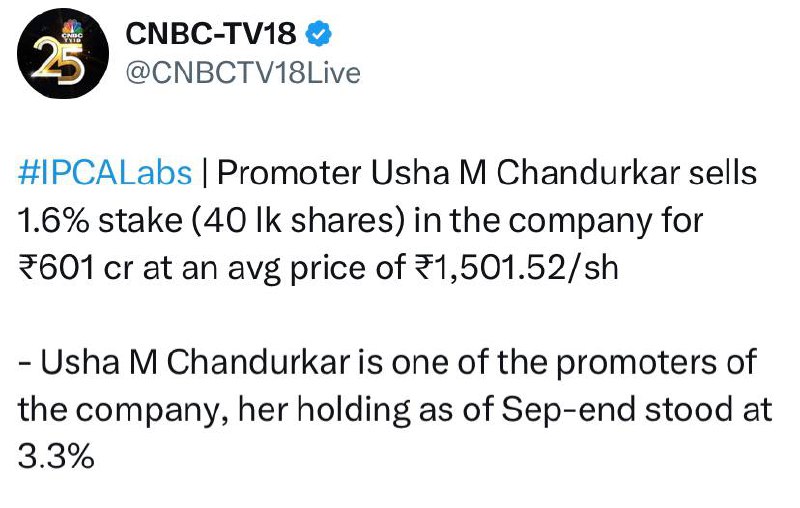Click the blue verified badge
This screenshot has width=800, height=508.
click(319, 34)
